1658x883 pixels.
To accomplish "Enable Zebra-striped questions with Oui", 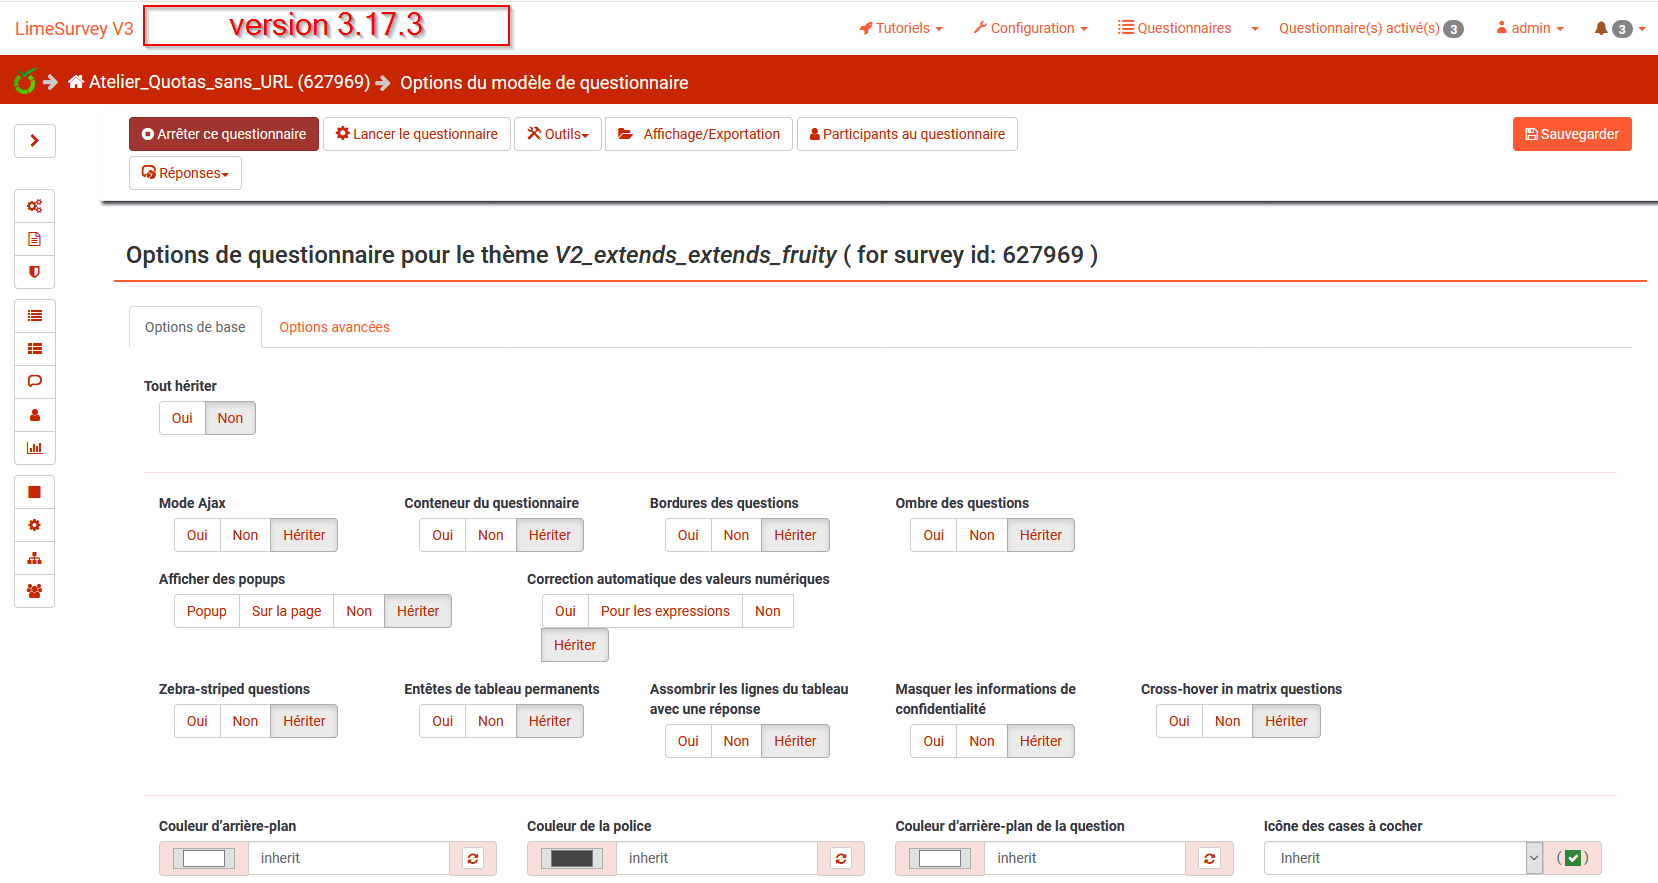I will click(197, 721).
